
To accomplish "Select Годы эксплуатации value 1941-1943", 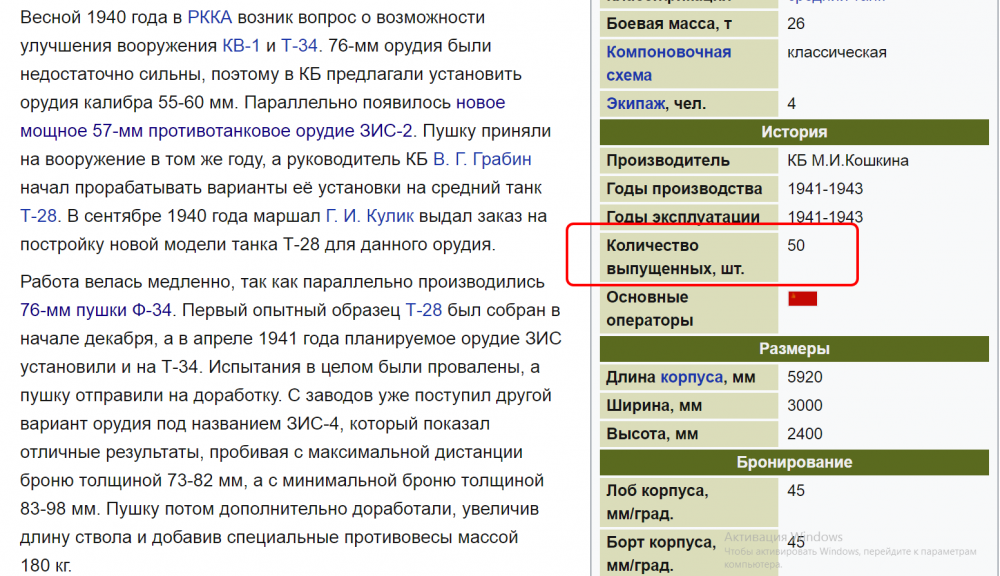I will (825, 218).
